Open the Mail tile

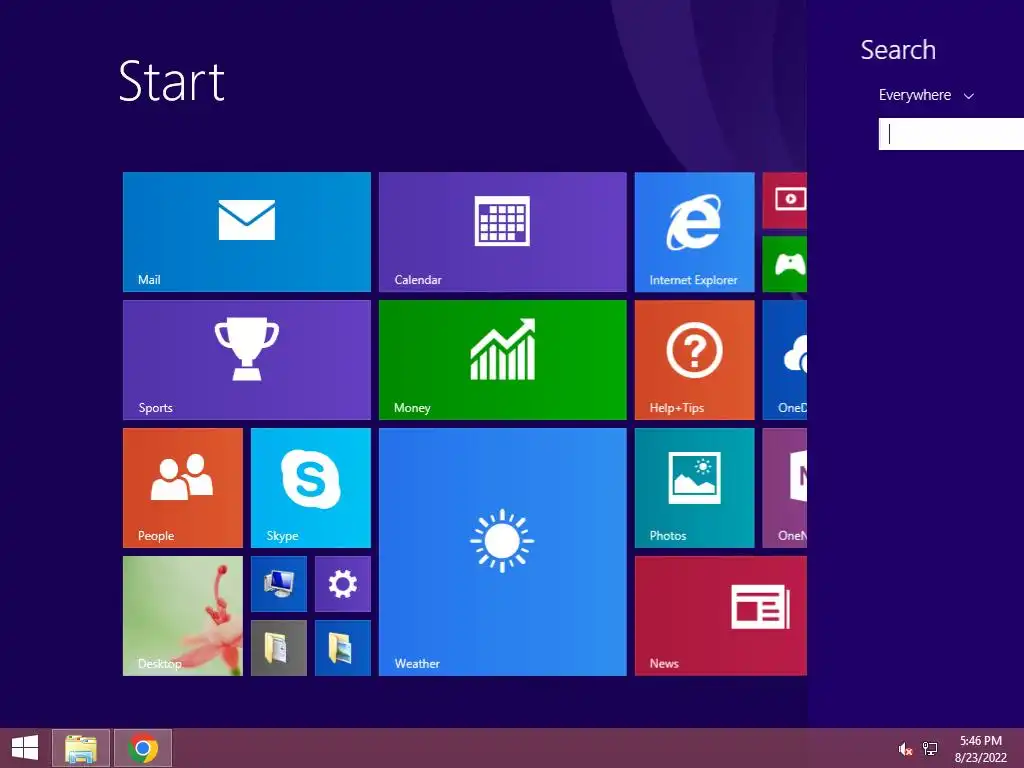click(247, 232)
